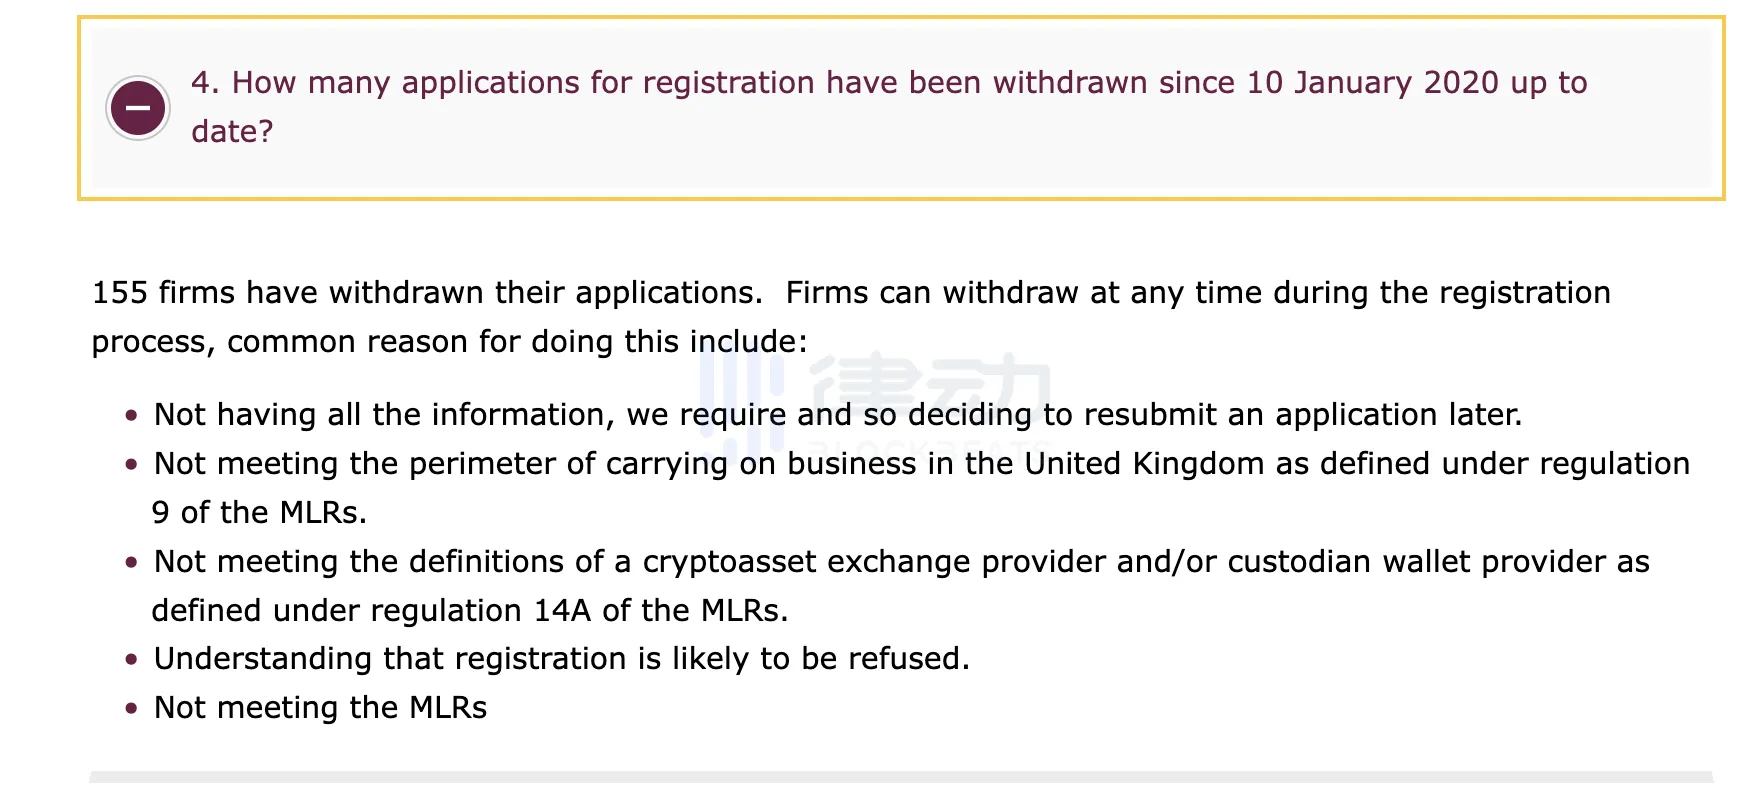Collapse question 4 using the minus icon

point(138,107)
